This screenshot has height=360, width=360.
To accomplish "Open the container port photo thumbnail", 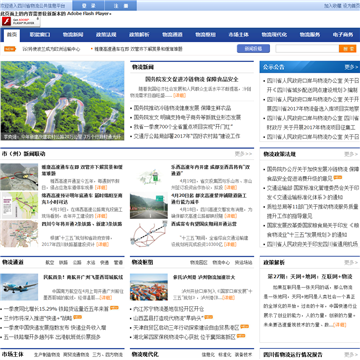I will (149, 287).
